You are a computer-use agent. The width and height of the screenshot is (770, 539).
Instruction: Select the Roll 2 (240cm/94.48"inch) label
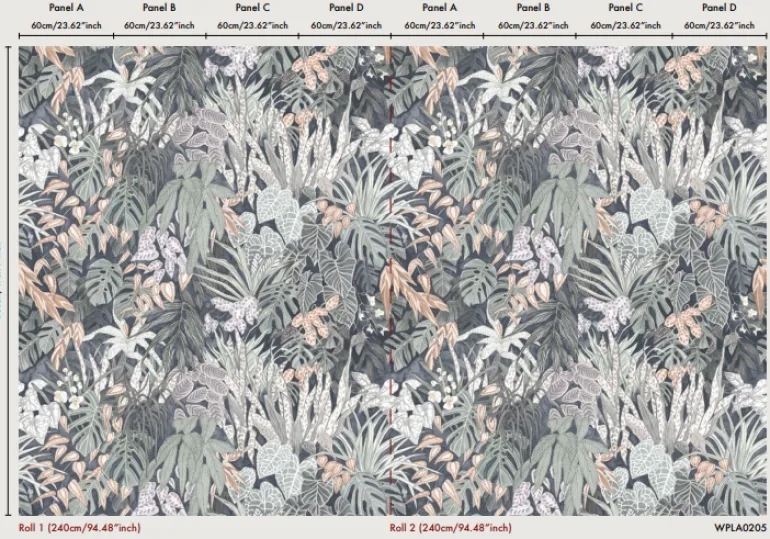coord(450,527)
